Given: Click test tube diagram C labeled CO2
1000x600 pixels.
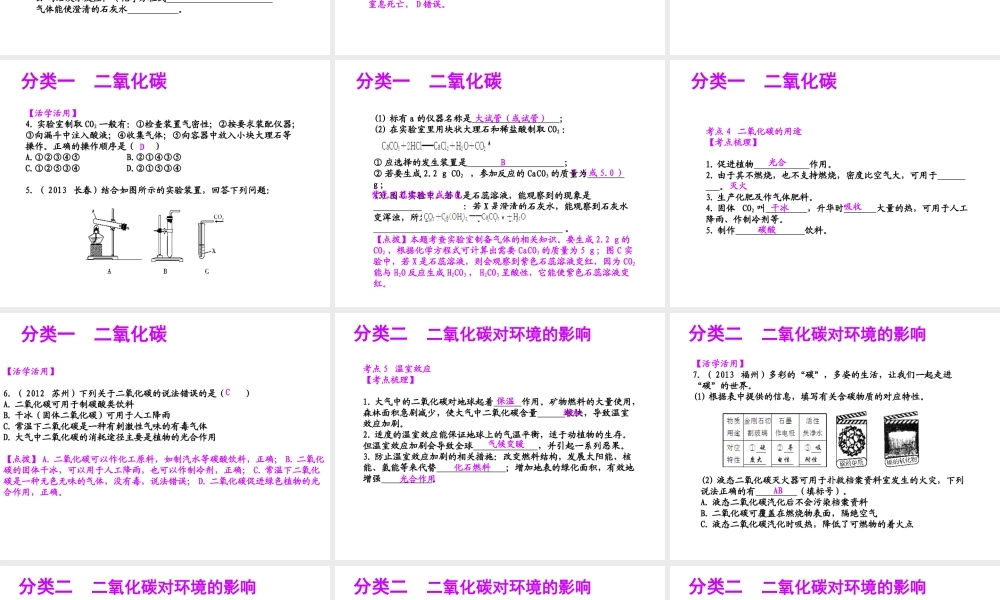Looking at the screenshot, I should point(209,237).
